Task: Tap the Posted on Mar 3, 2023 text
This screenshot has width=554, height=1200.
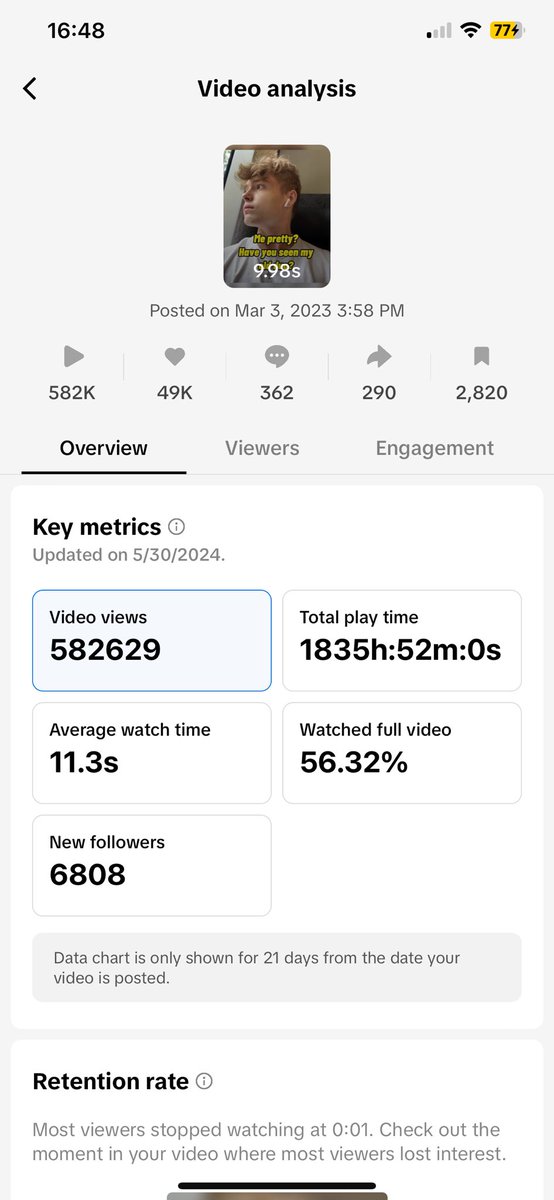Action: (277, 311)
